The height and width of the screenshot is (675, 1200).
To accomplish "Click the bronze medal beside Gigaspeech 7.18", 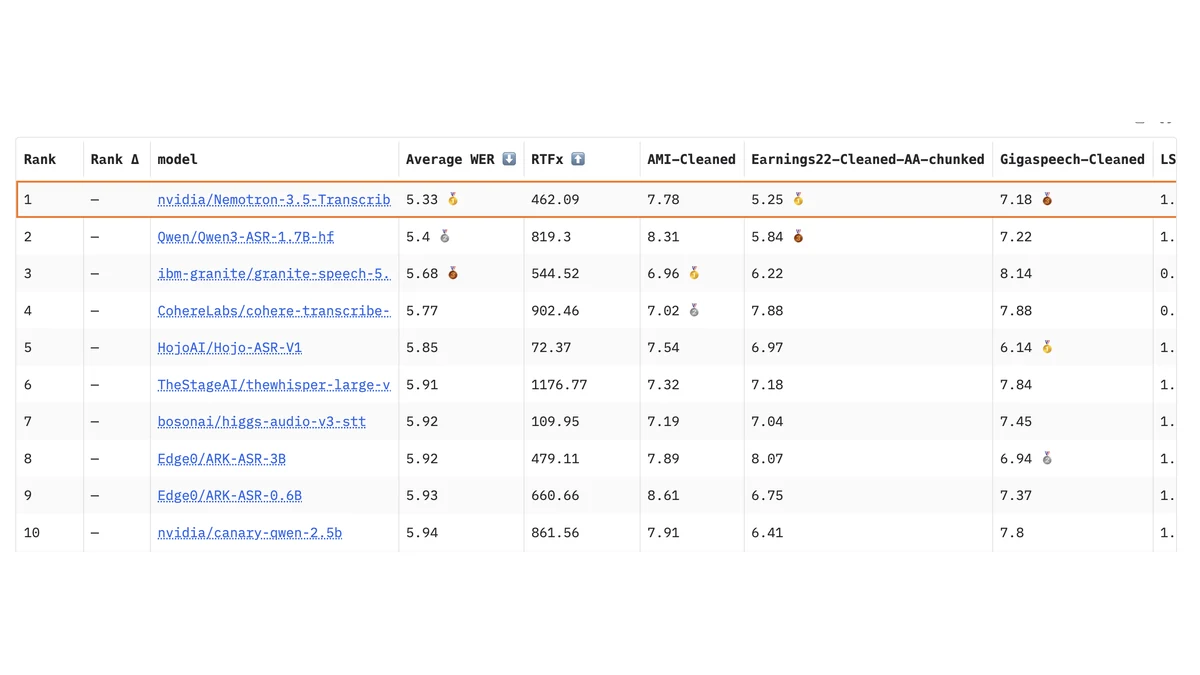I will pos(1047,199).
